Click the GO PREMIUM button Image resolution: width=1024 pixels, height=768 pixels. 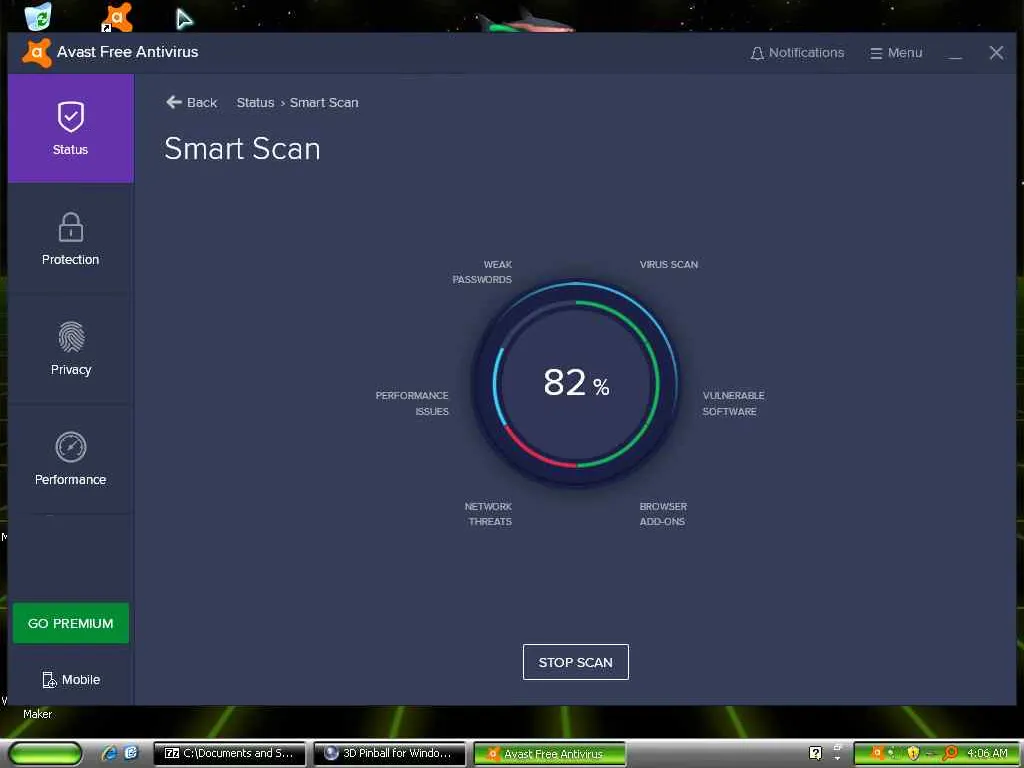(71, 623)
